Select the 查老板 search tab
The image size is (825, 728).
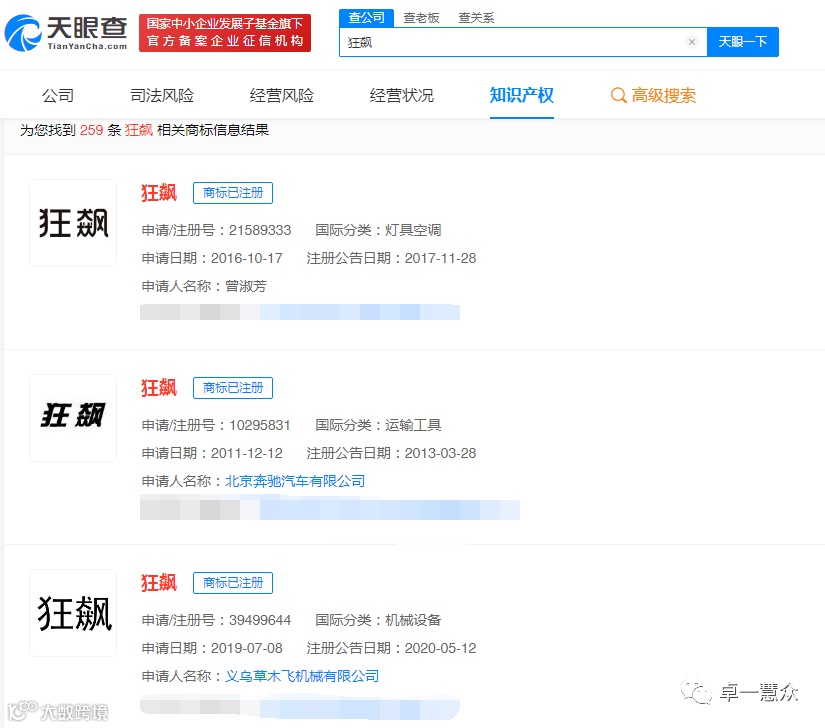point(421,18)
